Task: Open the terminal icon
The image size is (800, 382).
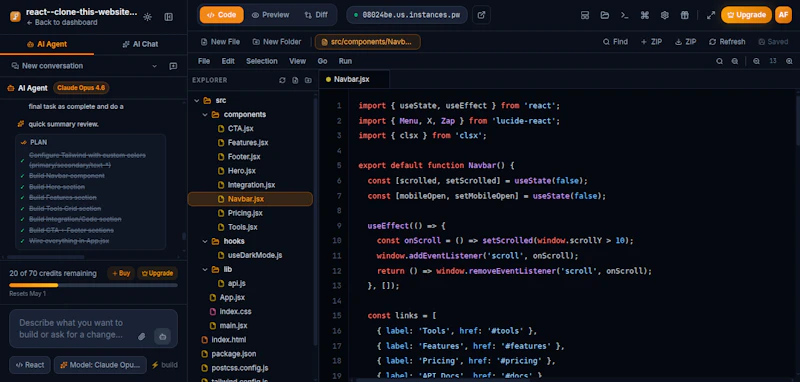Action: pyautogui.click(x=624, y=15)
